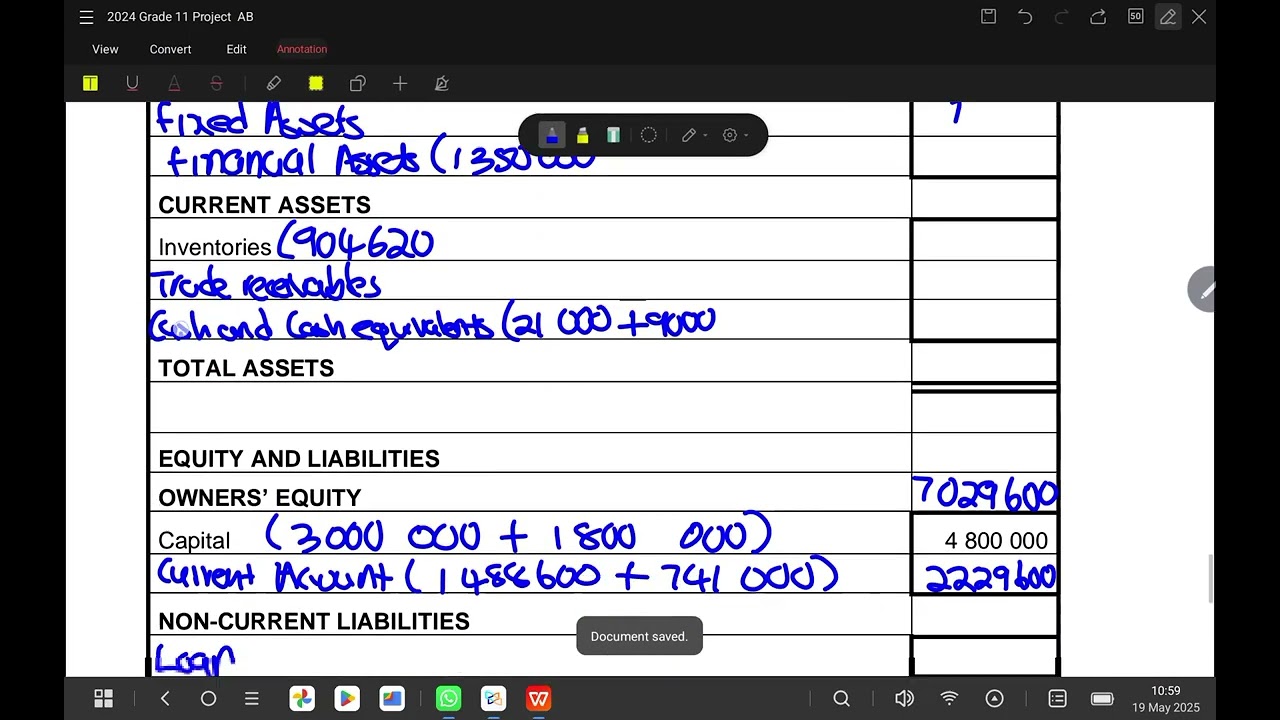The image size is (1280, 720).
Task: Click the EQUITY AND LIABILITIES heading
Action: 299,459
